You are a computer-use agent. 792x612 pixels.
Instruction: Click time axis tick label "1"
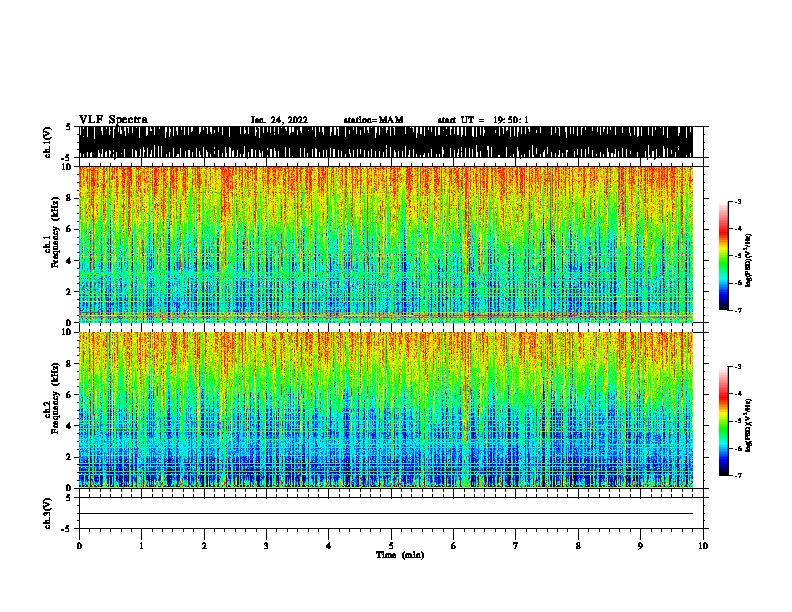[141, 546]
